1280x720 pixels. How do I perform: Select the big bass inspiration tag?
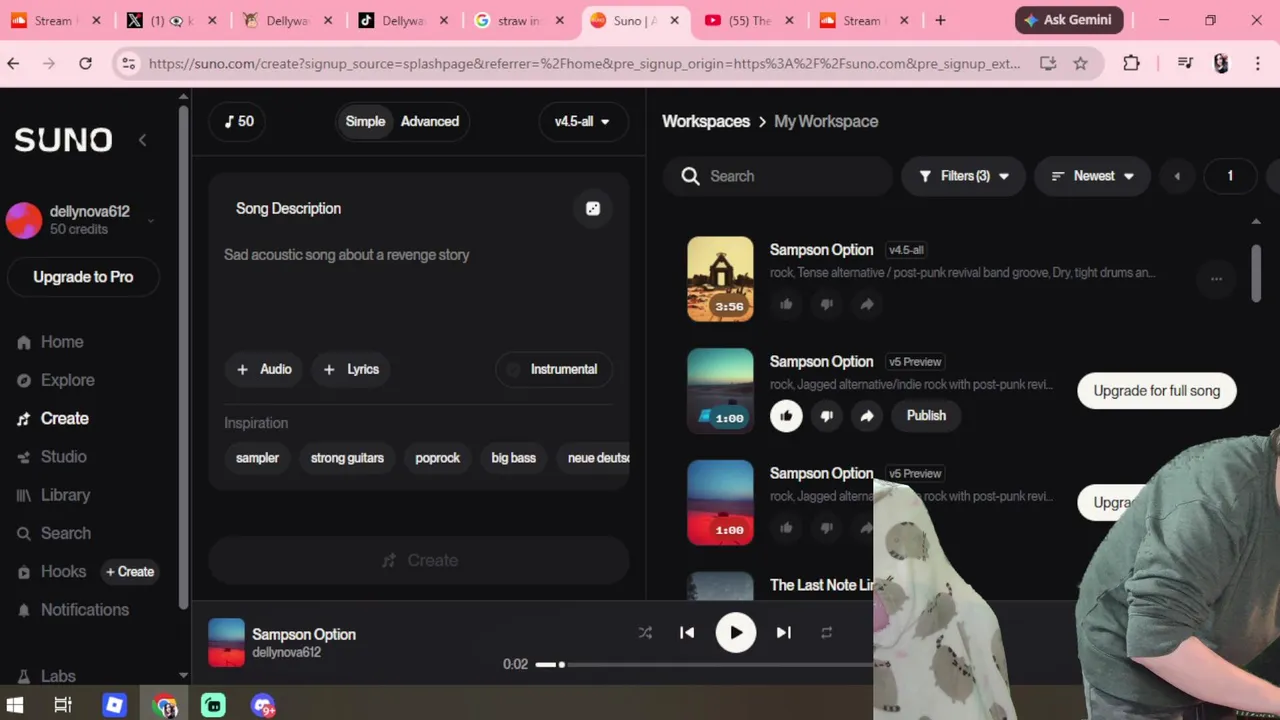pyautogui.click(x=514, y=458)
